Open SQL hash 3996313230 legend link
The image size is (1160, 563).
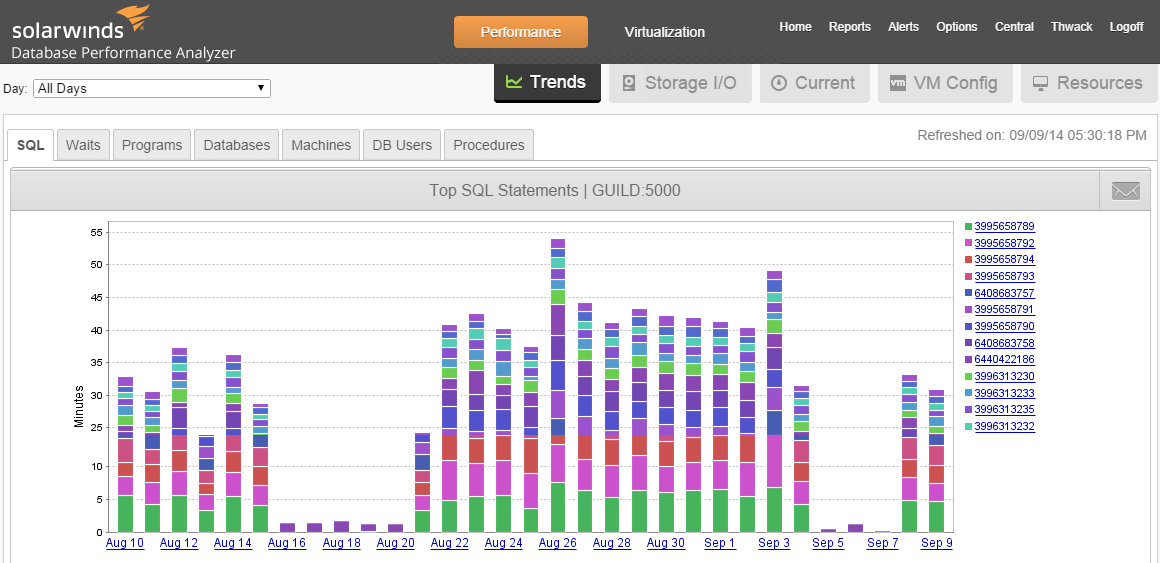(1004, 377)
